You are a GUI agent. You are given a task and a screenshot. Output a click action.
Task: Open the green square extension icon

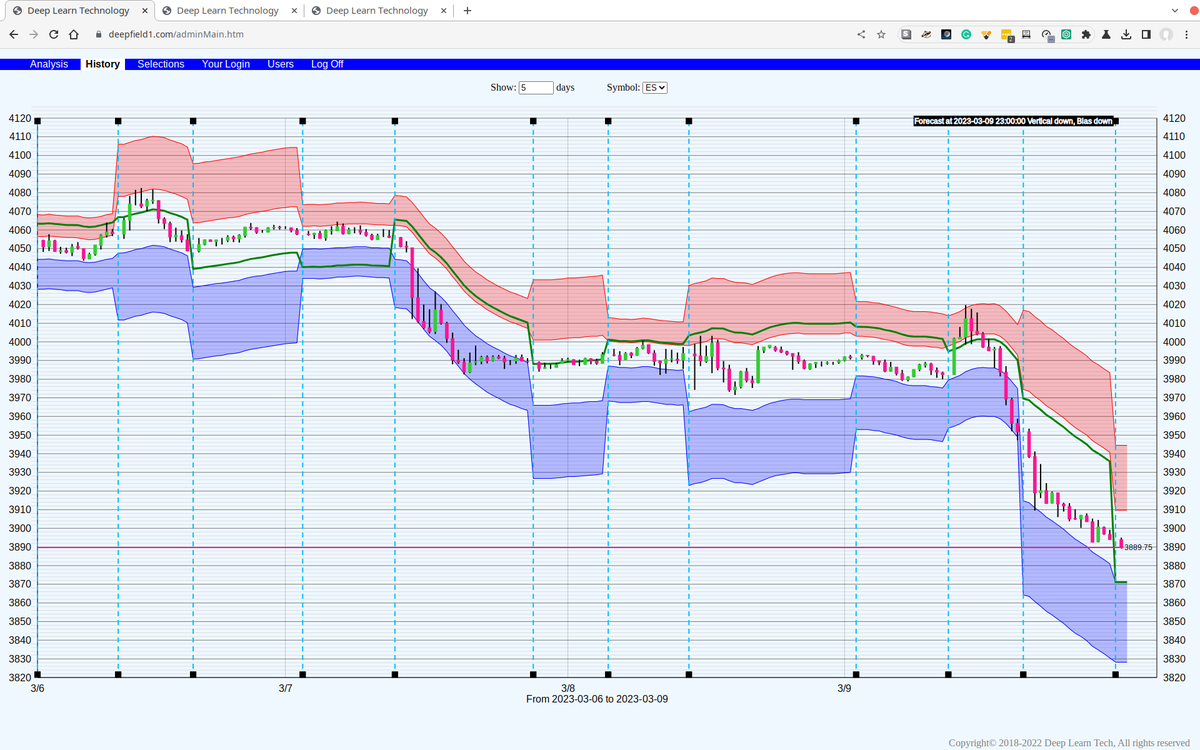click(x=1067, y=34)
